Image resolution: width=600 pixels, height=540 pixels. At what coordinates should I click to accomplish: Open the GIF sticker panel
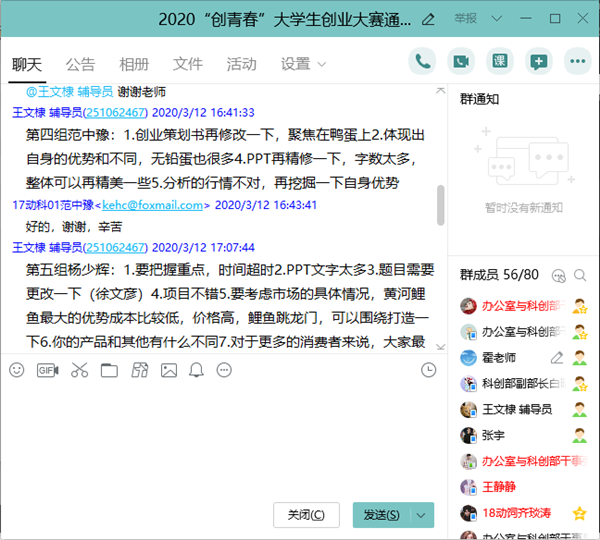pyautogui.click(x=47, y=370)
